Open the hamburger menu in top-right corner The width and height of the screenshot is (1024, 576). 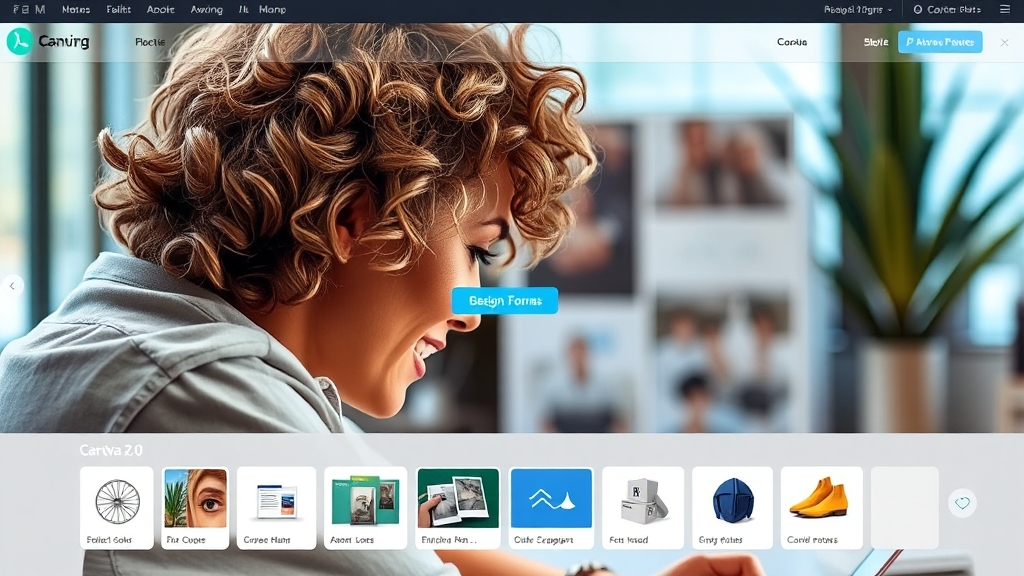click(x=1005, y=9)
